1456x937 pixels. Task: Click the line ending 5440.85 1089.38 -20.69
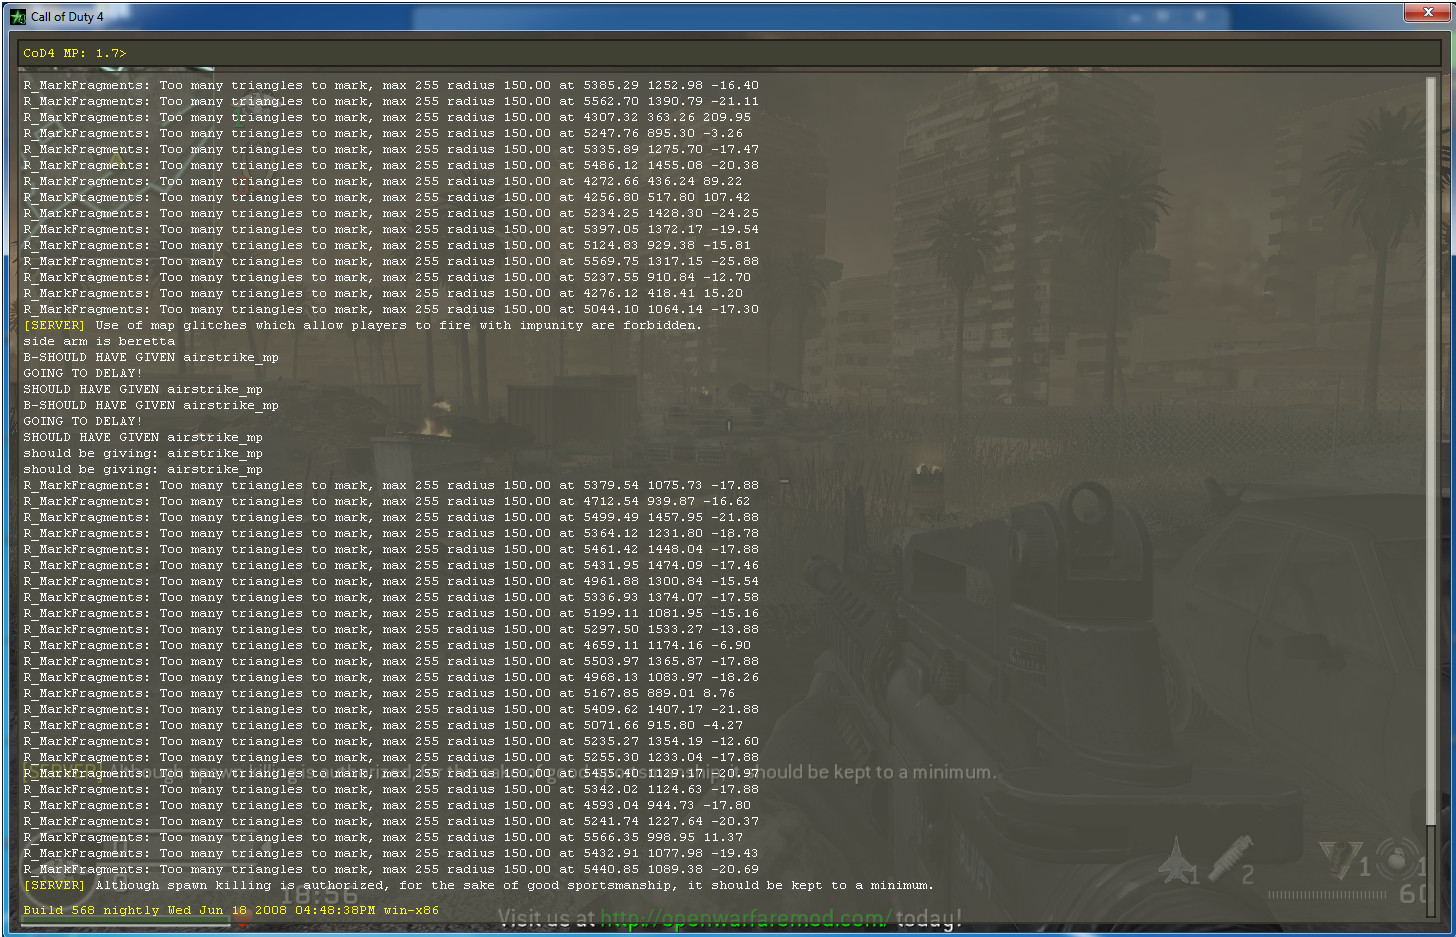pos(391,869)
